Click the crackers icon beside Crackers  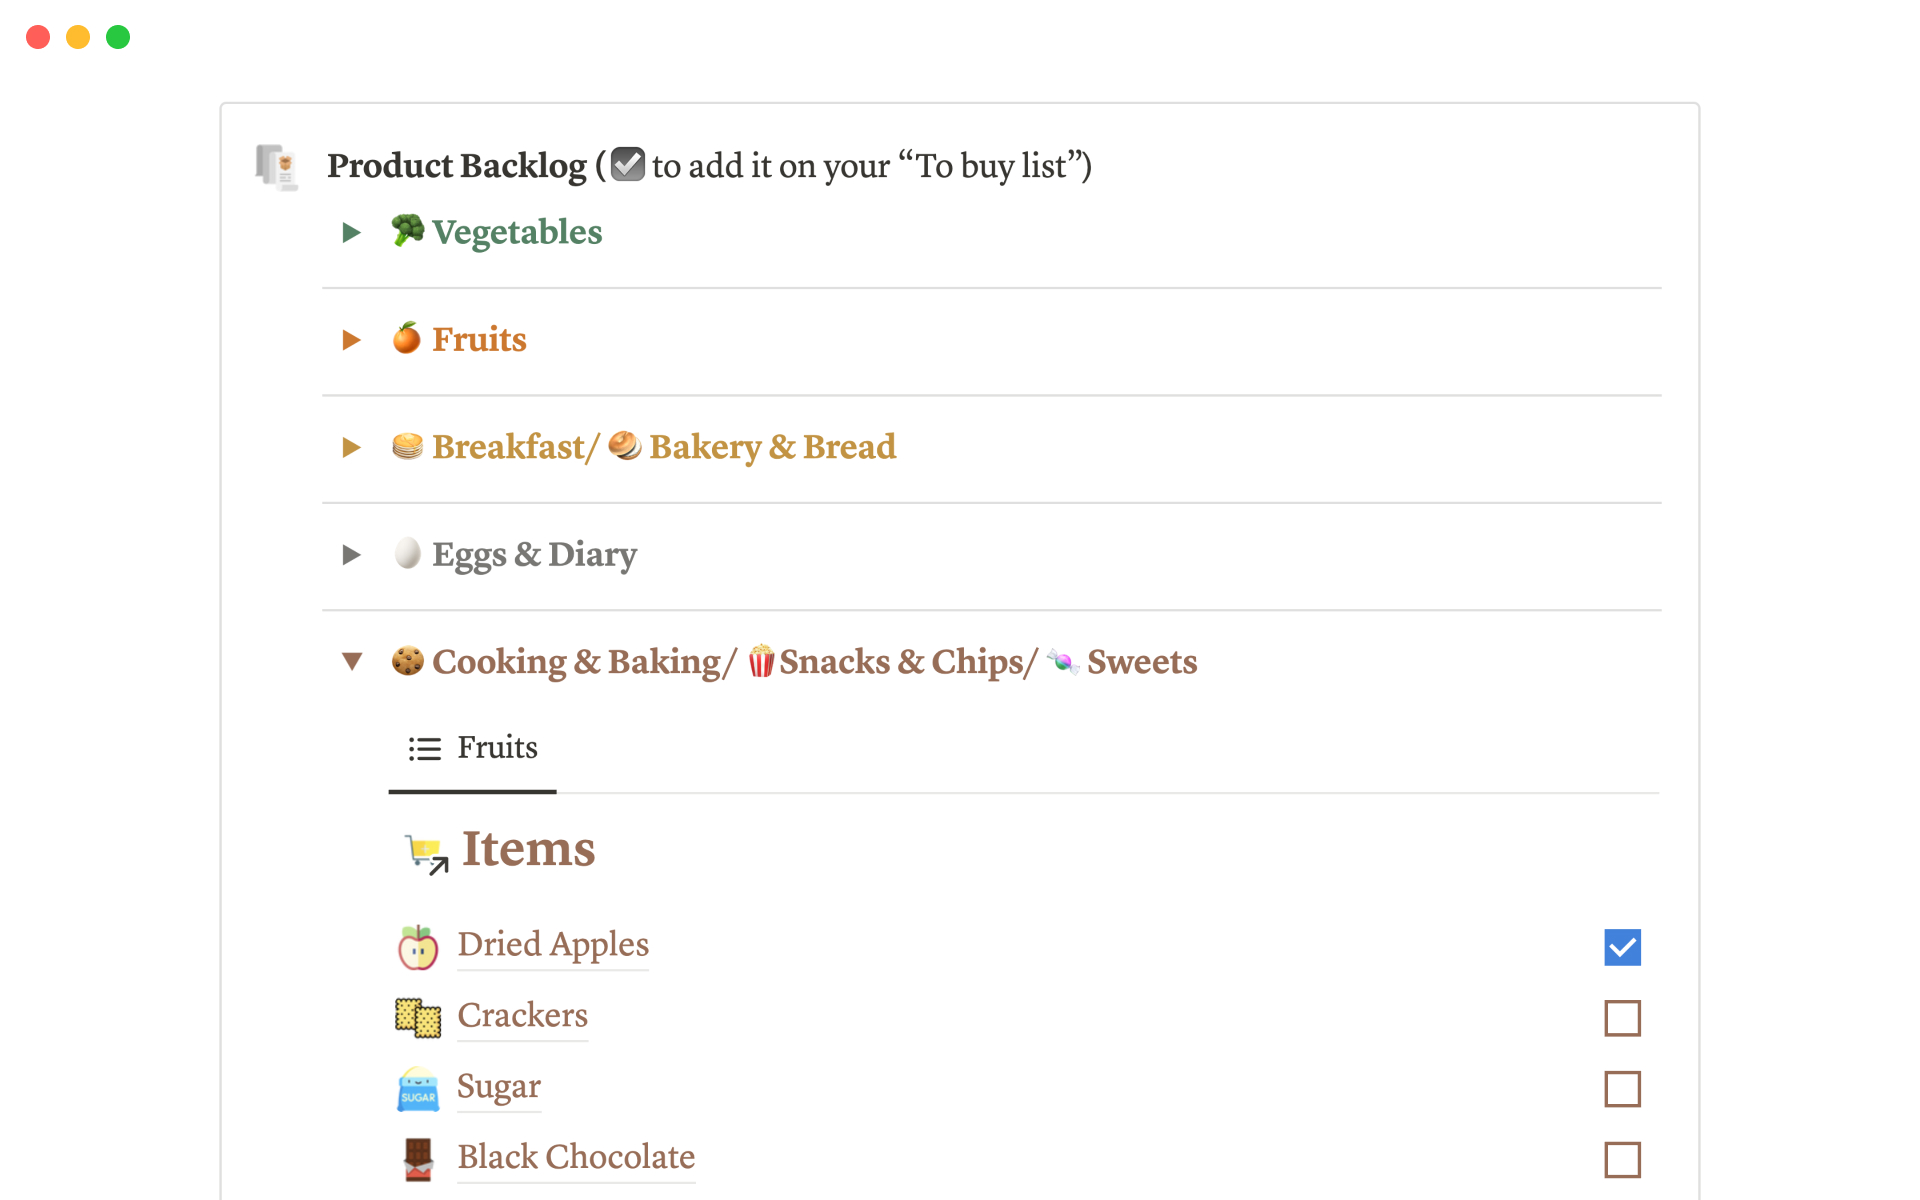coord(417,1017)
